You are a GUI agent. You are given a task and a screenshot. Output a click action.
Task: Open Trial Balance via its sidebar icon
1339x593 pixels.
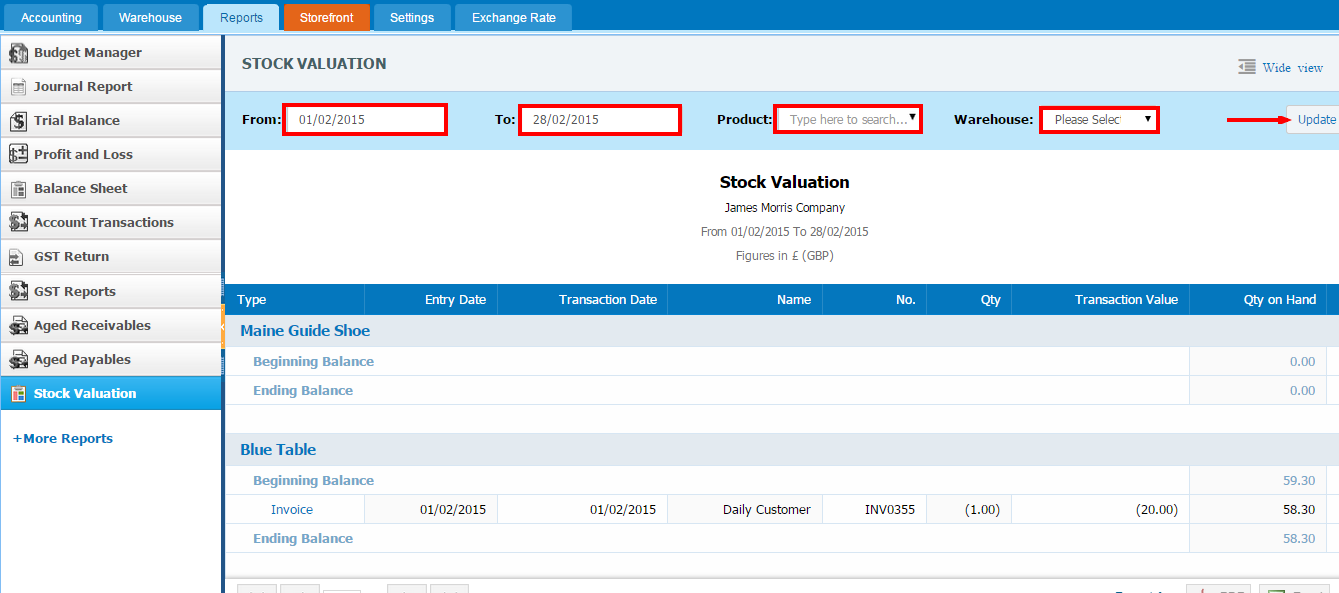point(18,121)
